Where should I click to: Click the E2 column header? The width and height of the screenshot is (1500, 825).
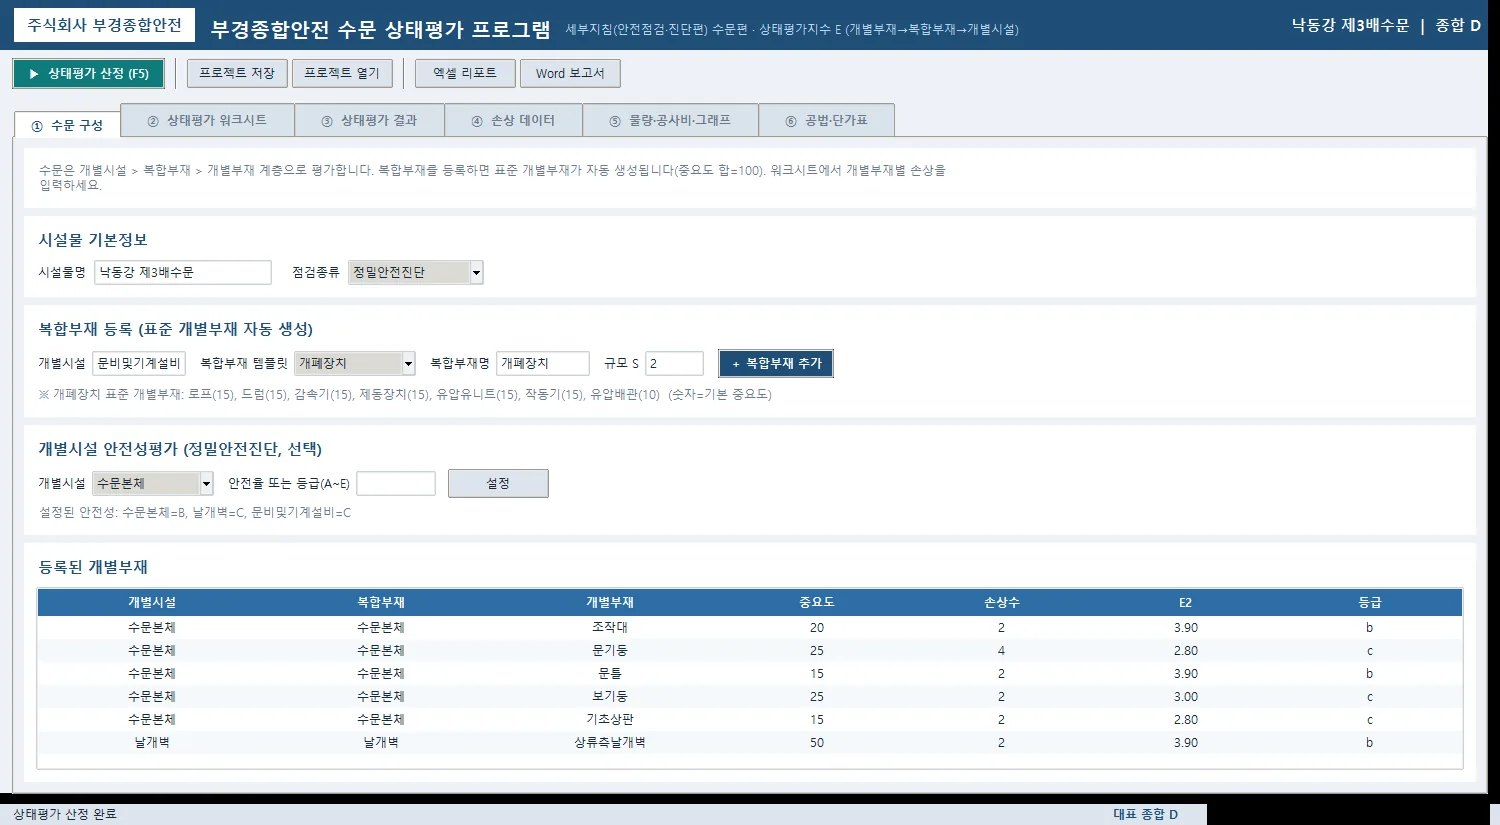[x=1185, y=602]
